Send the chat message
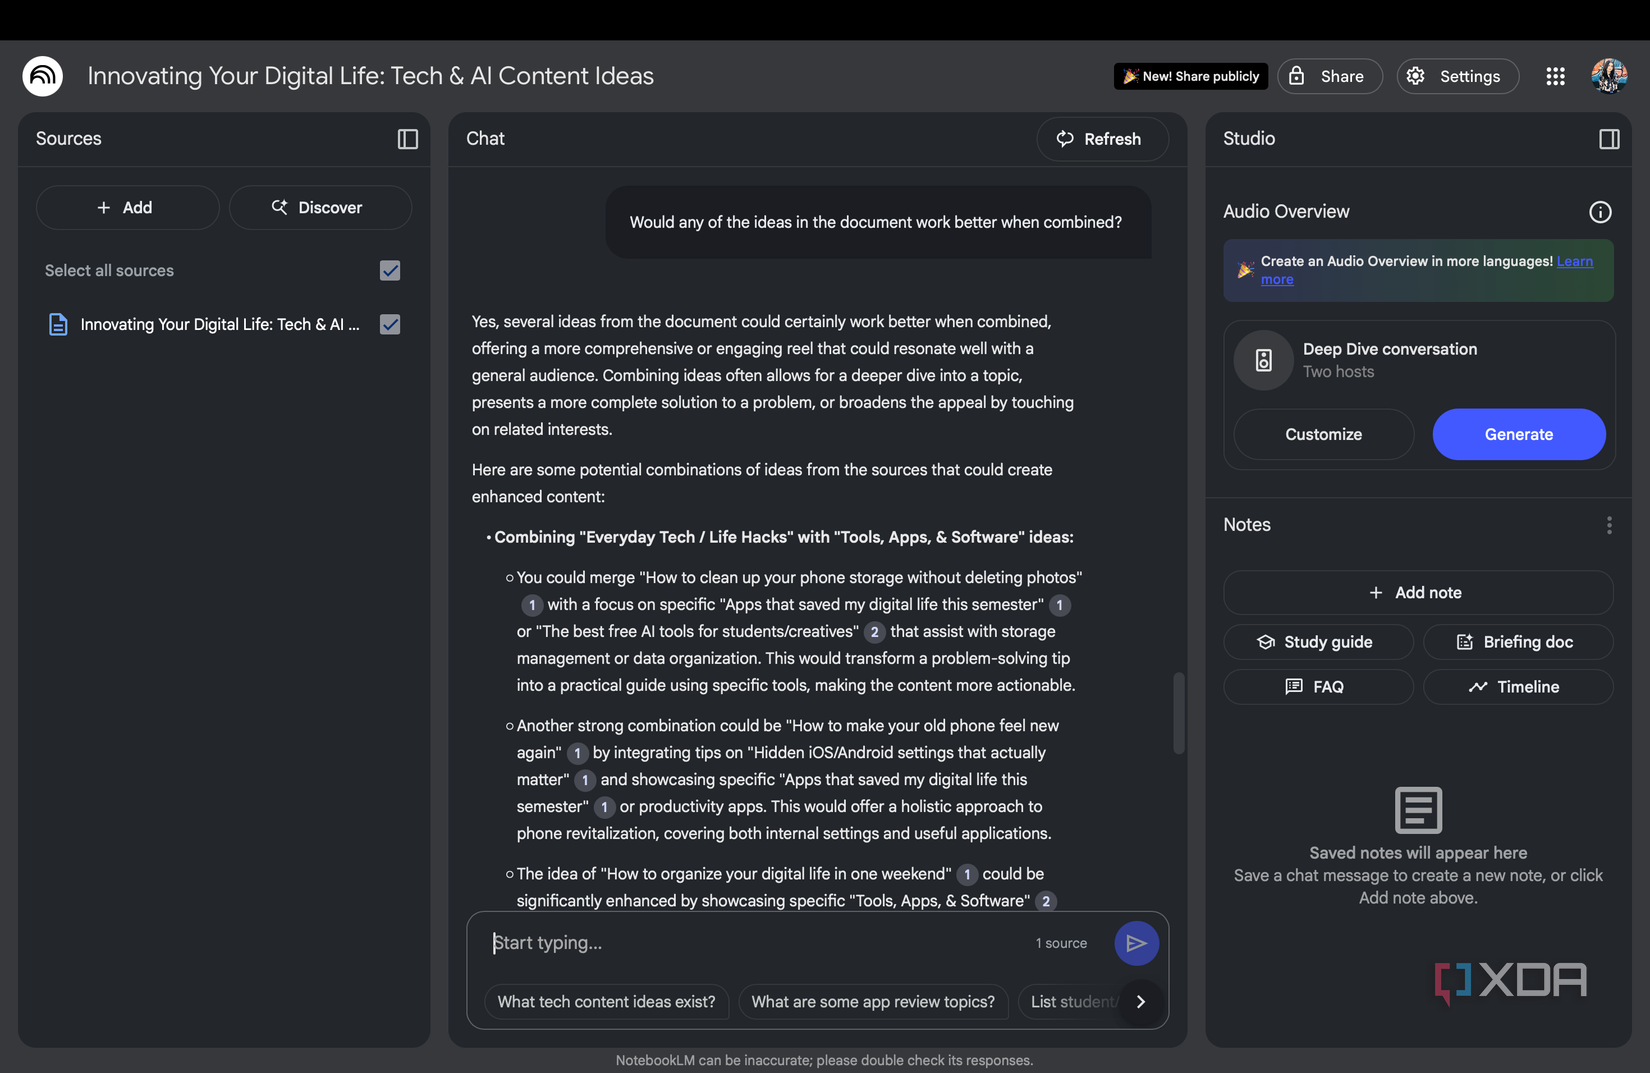Viewport: 1650px width, 1073px height. [1136, 943]
